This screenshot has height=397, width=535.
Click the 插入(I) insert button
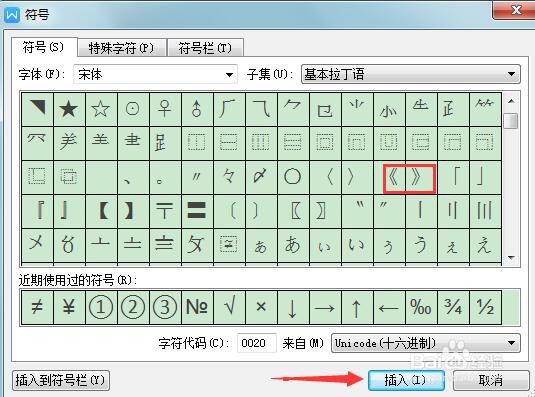tap(406, 380)
